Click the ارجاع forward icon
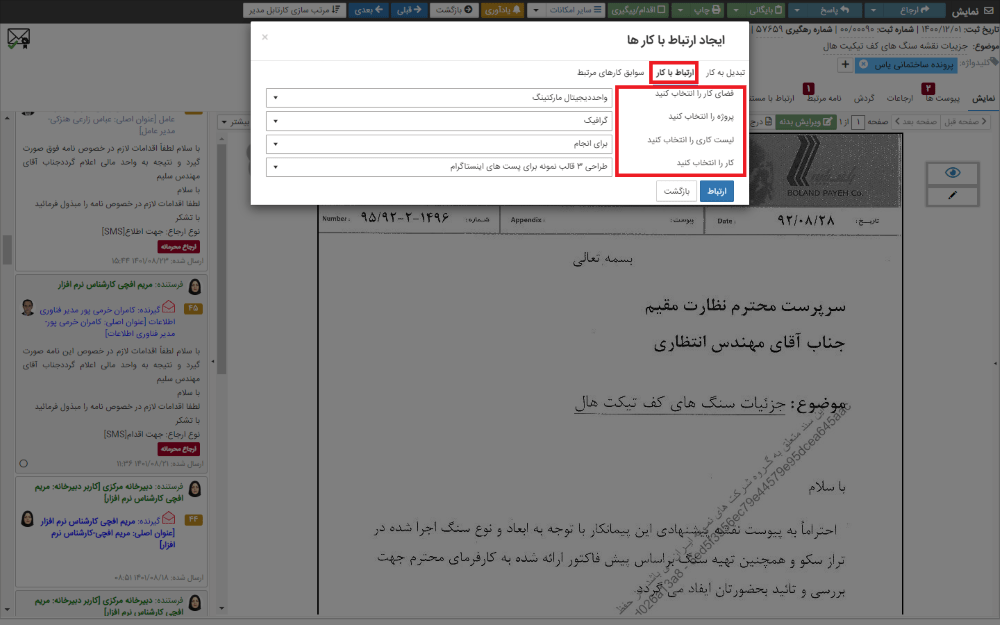Screen dimensions: 1000x625 (926, 10)
